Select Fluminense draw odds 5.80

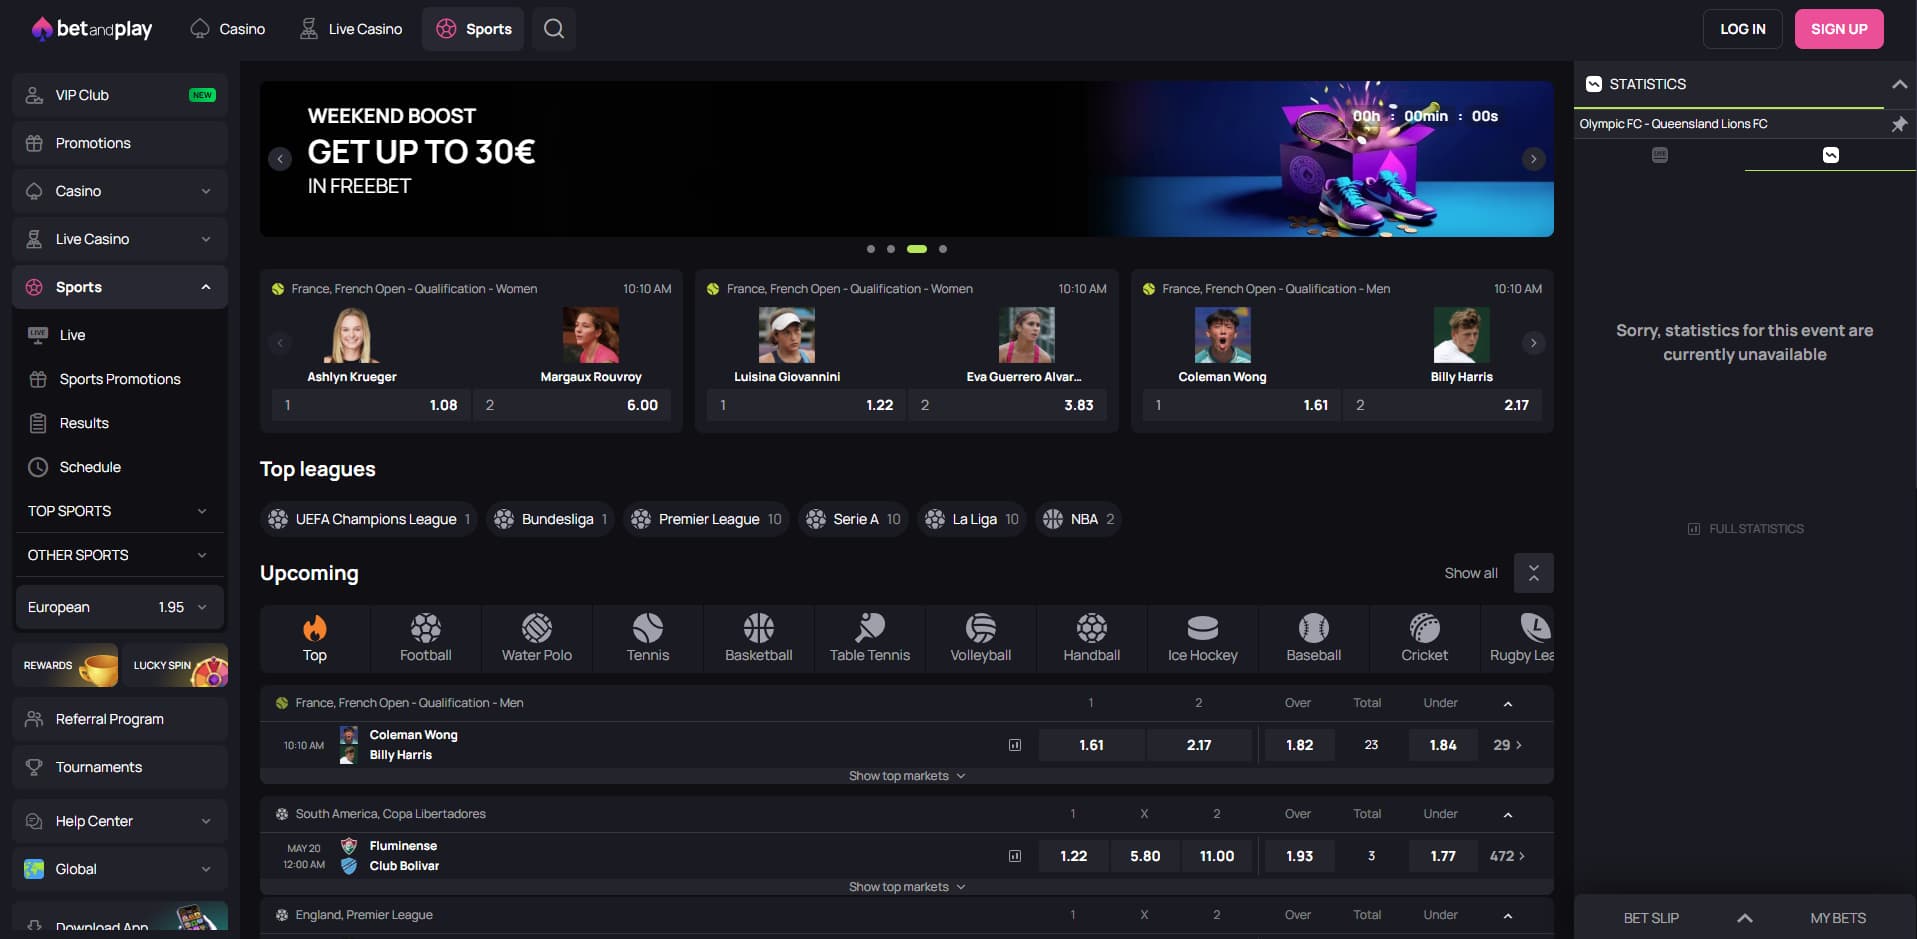click(x=1145, y=856)
